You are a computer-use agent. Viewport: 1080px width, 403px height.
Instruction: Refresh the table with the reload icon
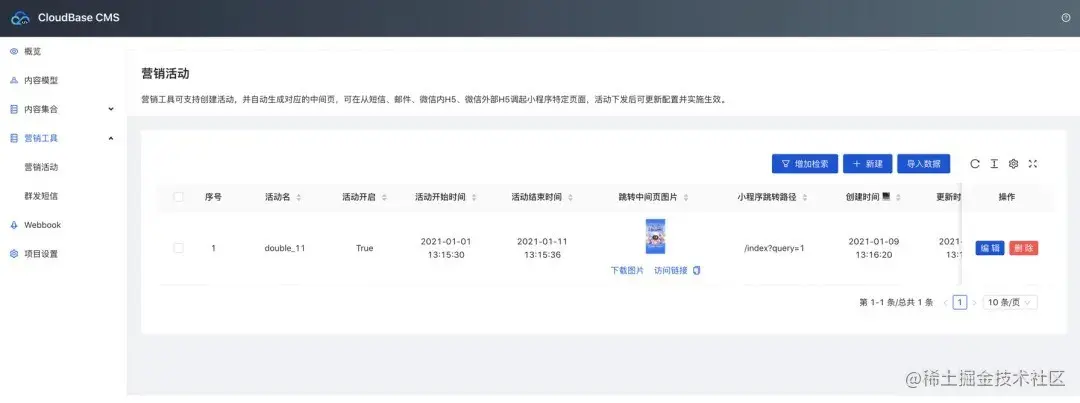point(975,164)
